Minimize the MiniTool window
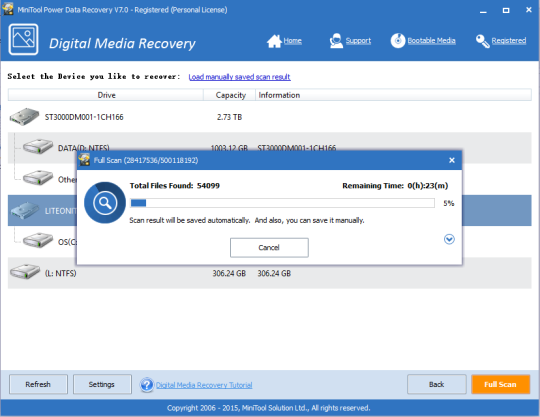Screen dimensions: 540x417 tap(483, 11)
